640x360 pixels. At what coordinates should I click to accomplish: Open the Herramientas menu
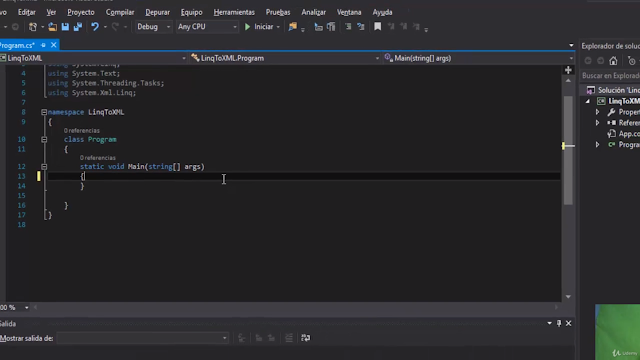[234, 12]
